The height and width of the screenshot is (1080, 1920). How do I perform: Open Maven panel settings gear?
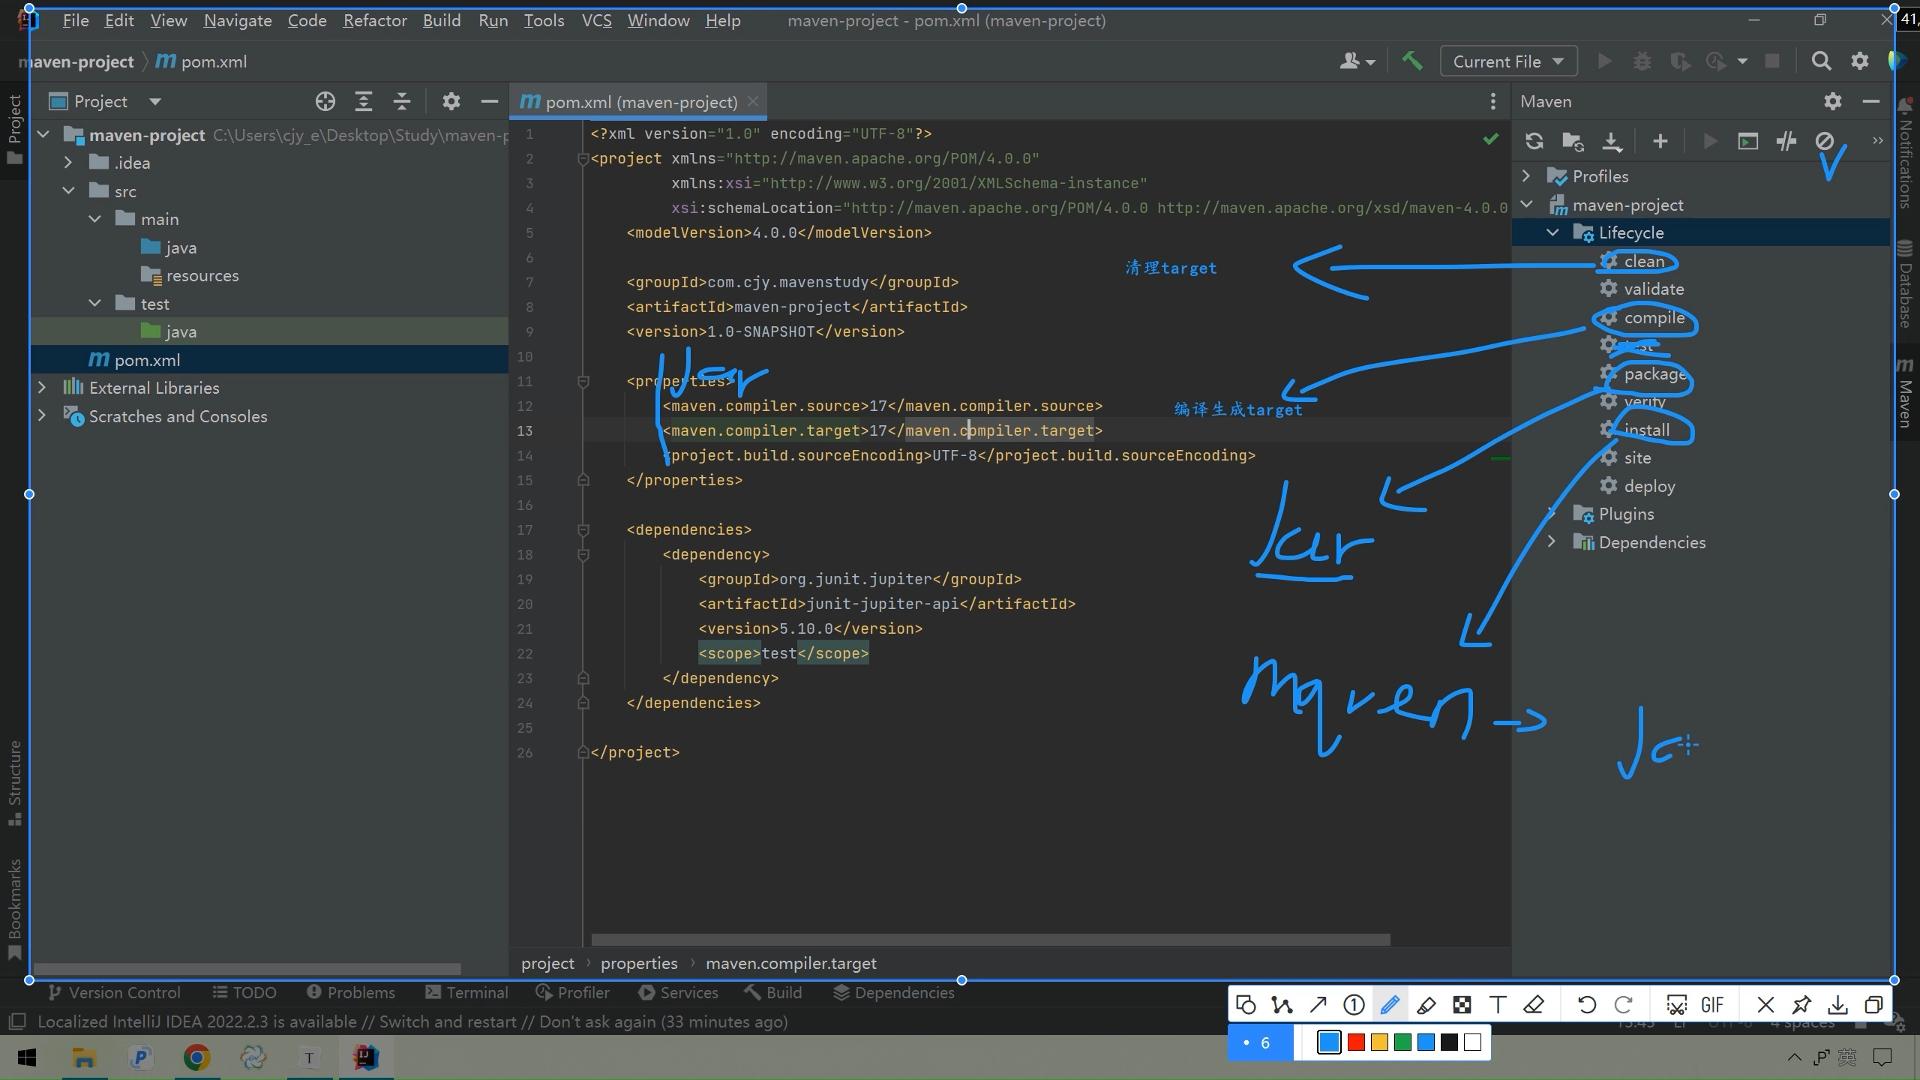tap(1832, 101)
